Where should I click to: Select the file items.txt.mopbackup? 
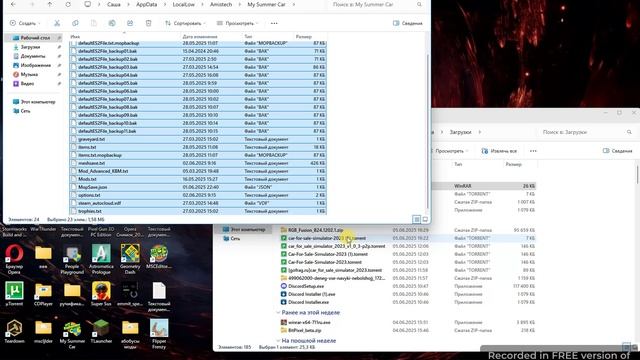[x=198, y=155]
